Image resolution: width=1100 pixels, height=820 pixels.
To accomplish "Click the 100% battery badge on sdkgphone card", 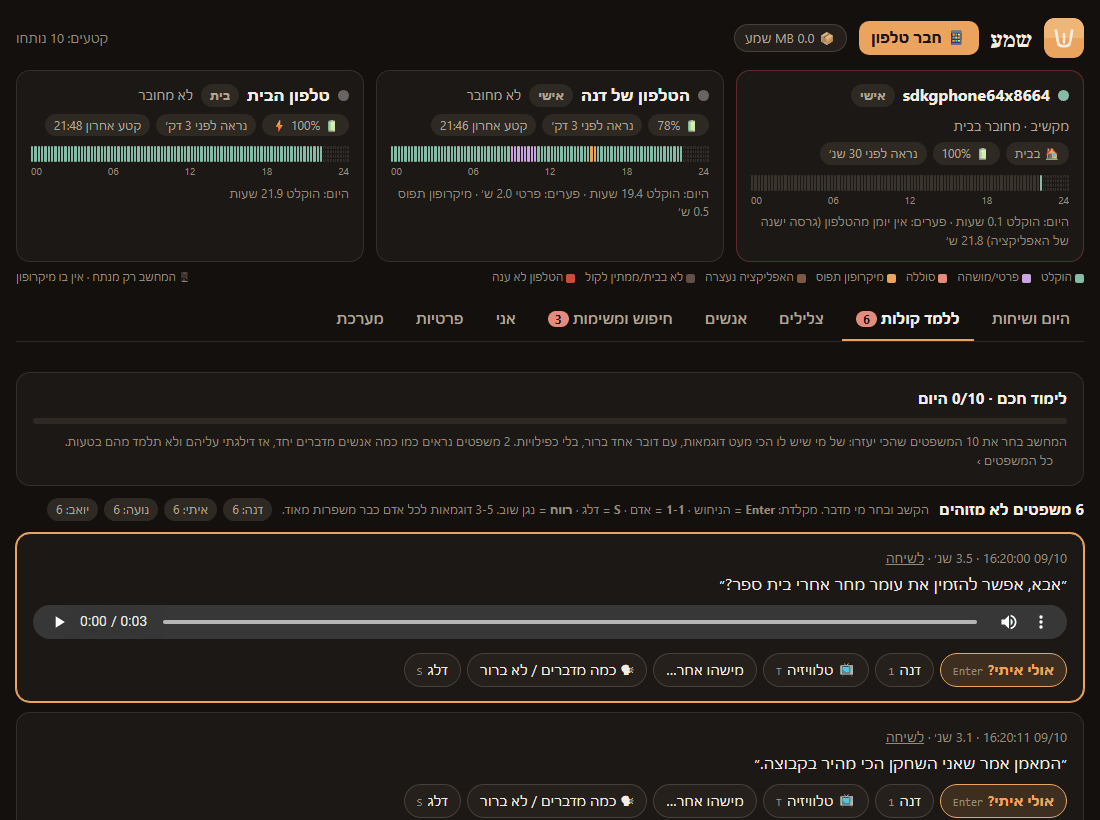I will pyautogui.click(x=965, y=154).
